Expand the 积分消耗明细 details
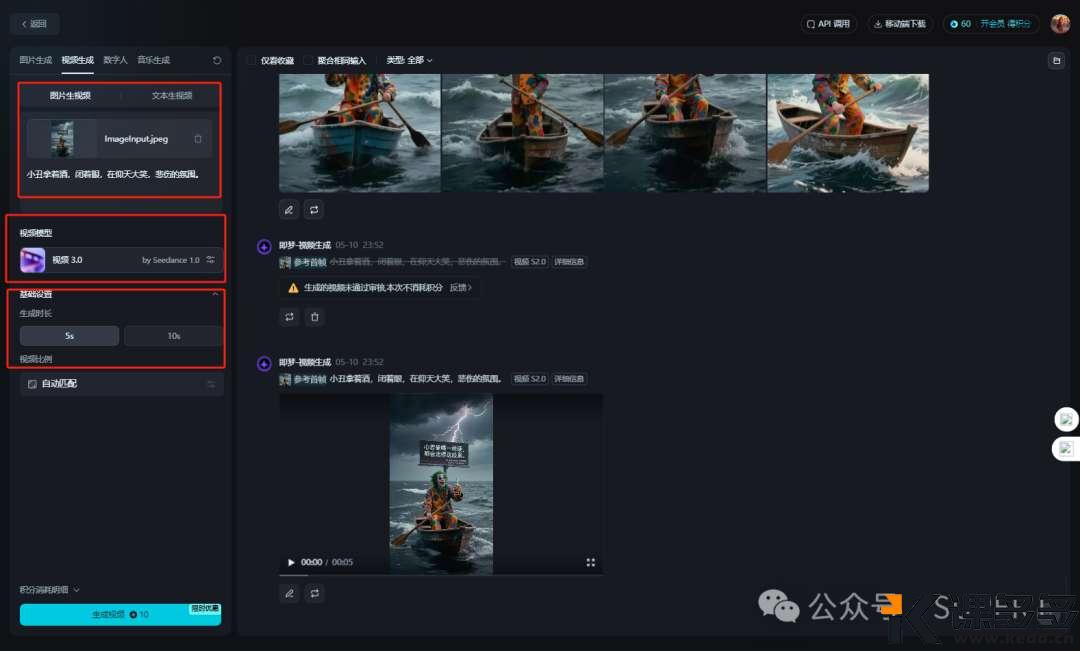Viewport: 1080px width, 651px height. click(x=49, y=590)
